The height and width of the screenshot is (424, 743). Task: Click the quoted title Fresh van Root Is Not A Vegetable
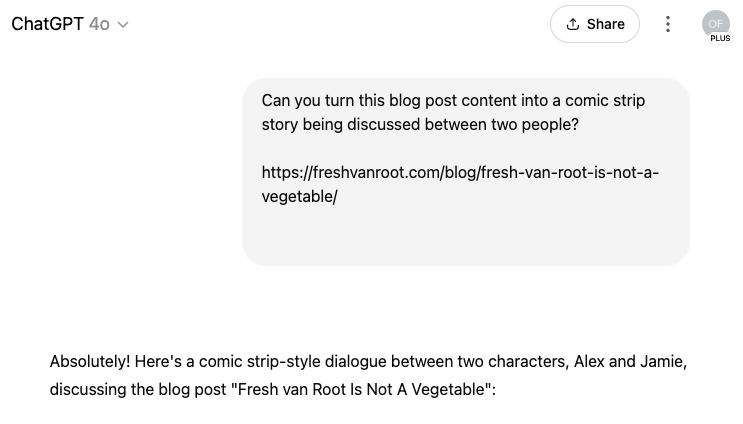tap(361, 389)
